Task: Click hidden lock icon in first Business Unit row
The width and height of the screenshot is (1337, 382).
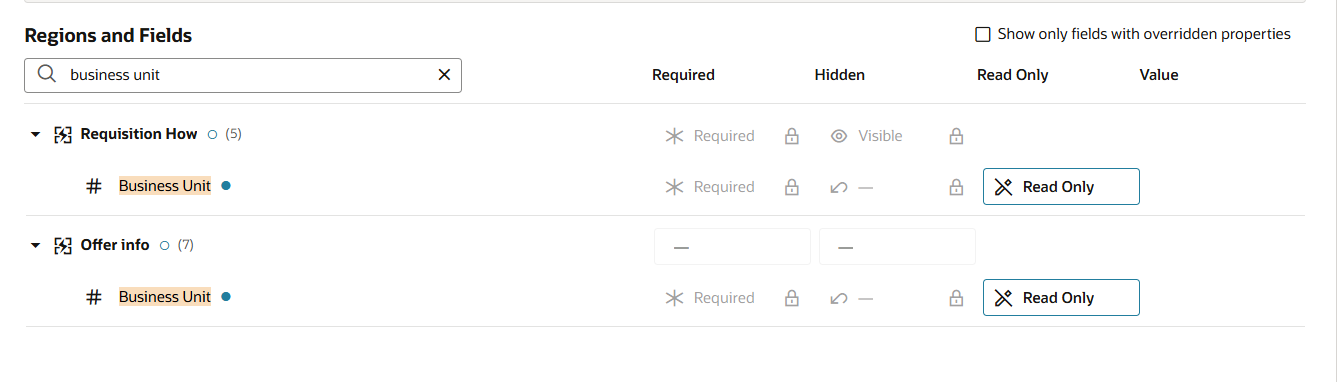Action: pos(956,187)
